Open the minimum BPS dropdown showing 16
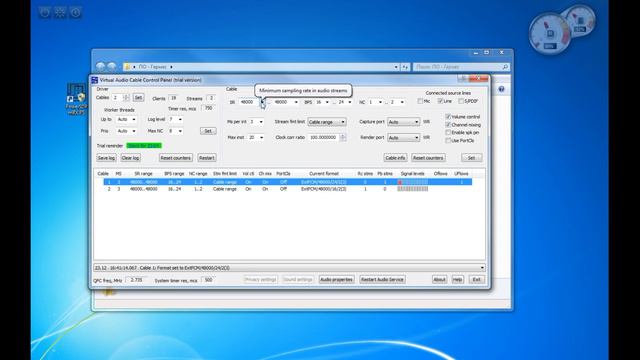The height and width of the screenshot is (360, 640). coord(327,102)
